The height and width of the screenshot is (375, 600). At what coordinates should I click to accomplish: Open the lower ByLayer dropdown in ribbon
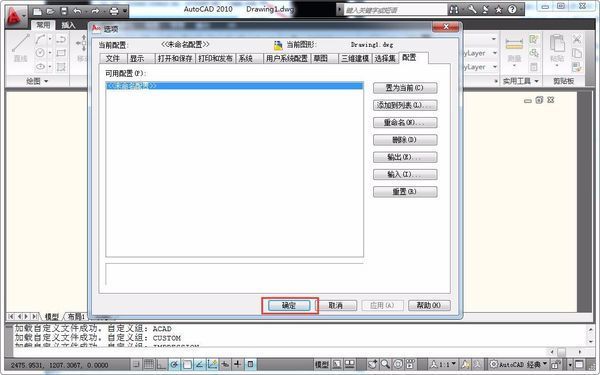(495, 67)
